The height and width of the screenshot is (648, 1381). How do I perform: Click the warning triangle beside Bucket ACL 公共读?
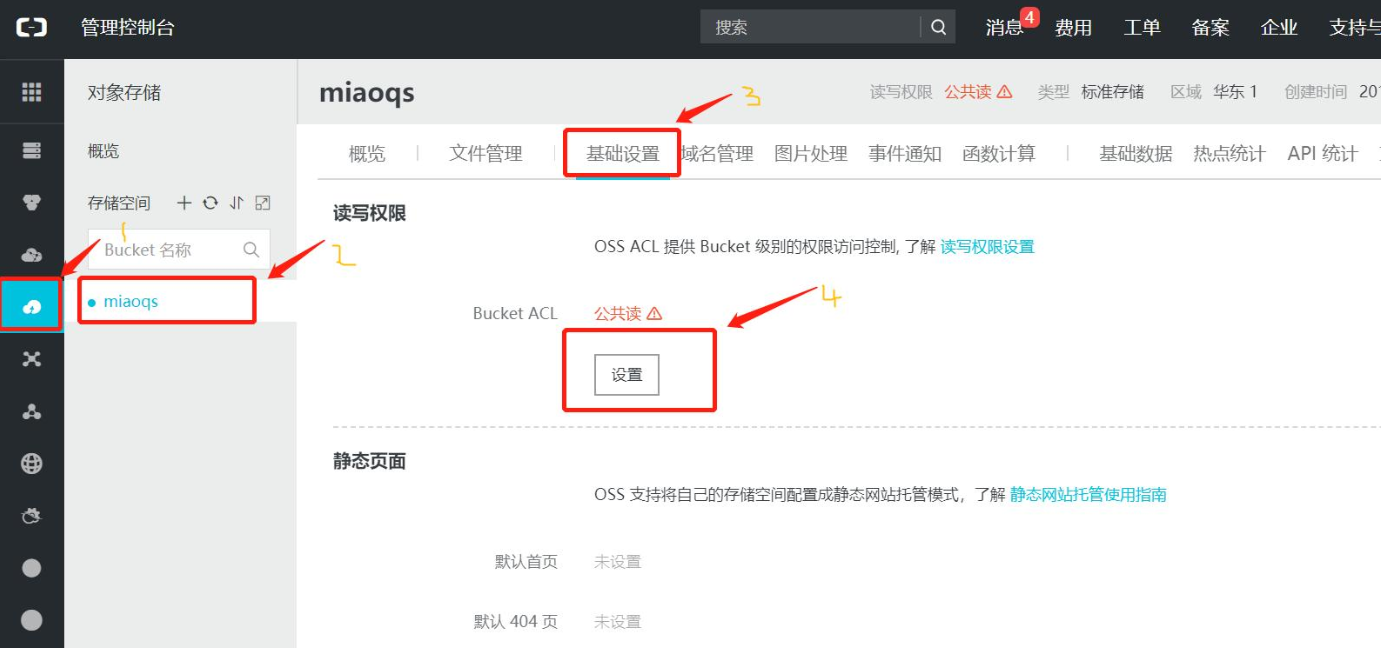click(x=654, y=314)
